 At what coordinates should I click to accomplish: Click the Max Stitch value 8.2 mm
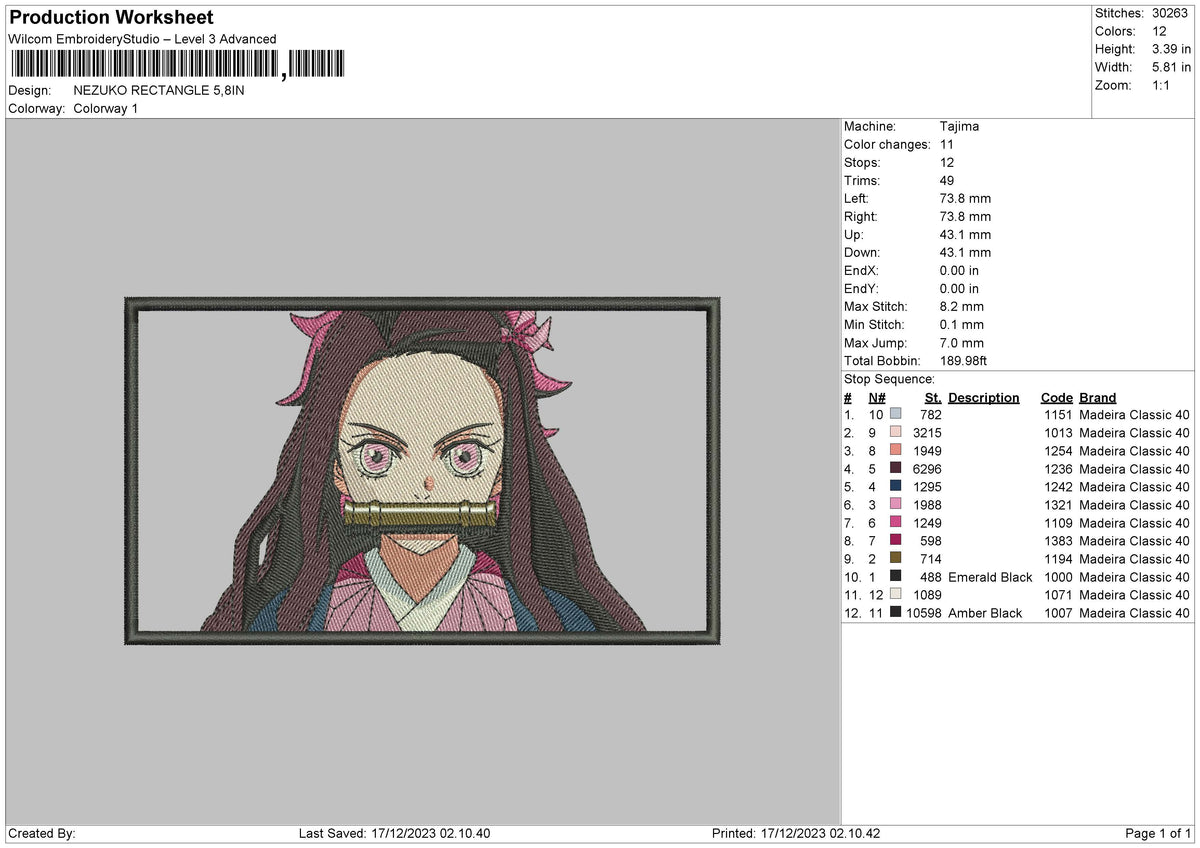pos(962,306)
